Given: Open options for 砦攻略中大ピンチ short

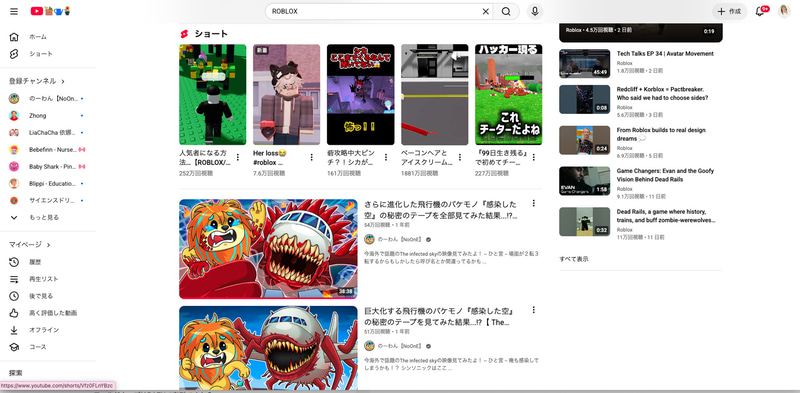Looking at the screenshot, I should (386, 157).
